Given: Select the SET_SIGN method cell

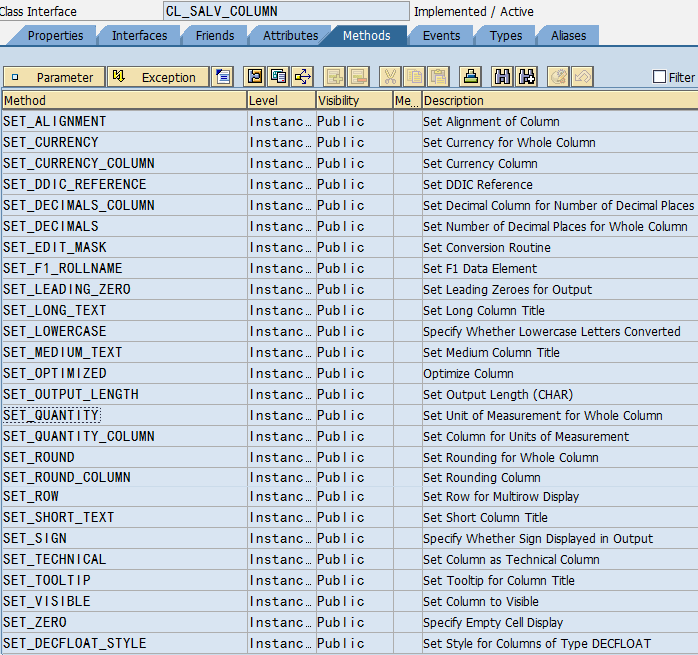Looking at the screenshot, I should [x=124, y=538].
